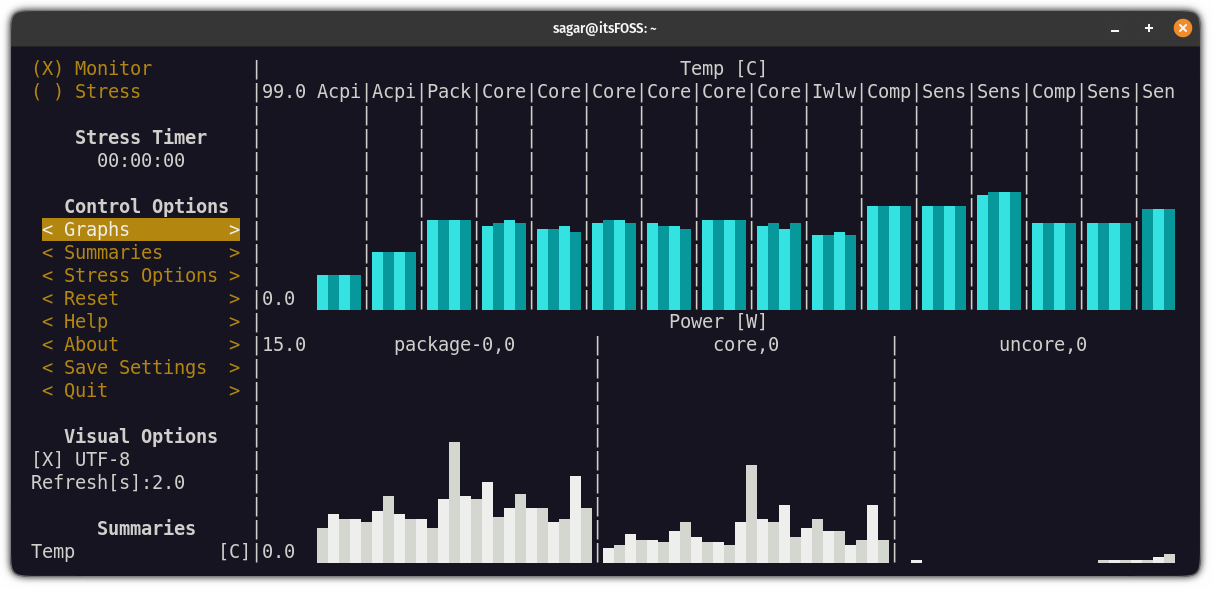Select Quit to exit s-tui
Viewport: 1213px width, 589px height.
pos(140,390)
